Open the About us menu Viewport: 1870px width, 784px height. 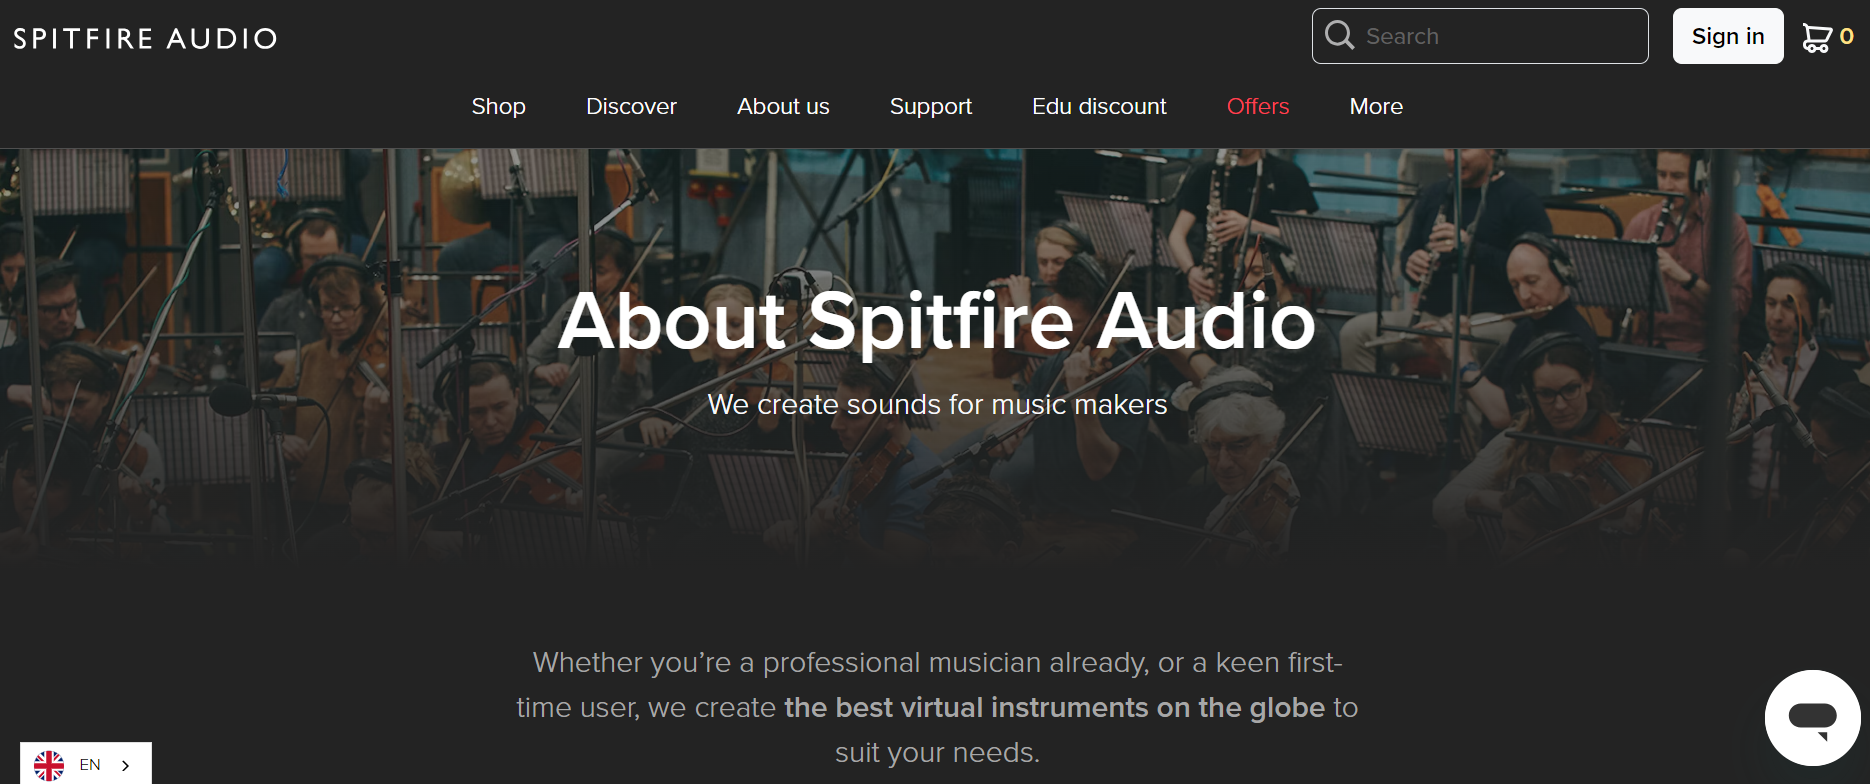[x=783, y=106]
